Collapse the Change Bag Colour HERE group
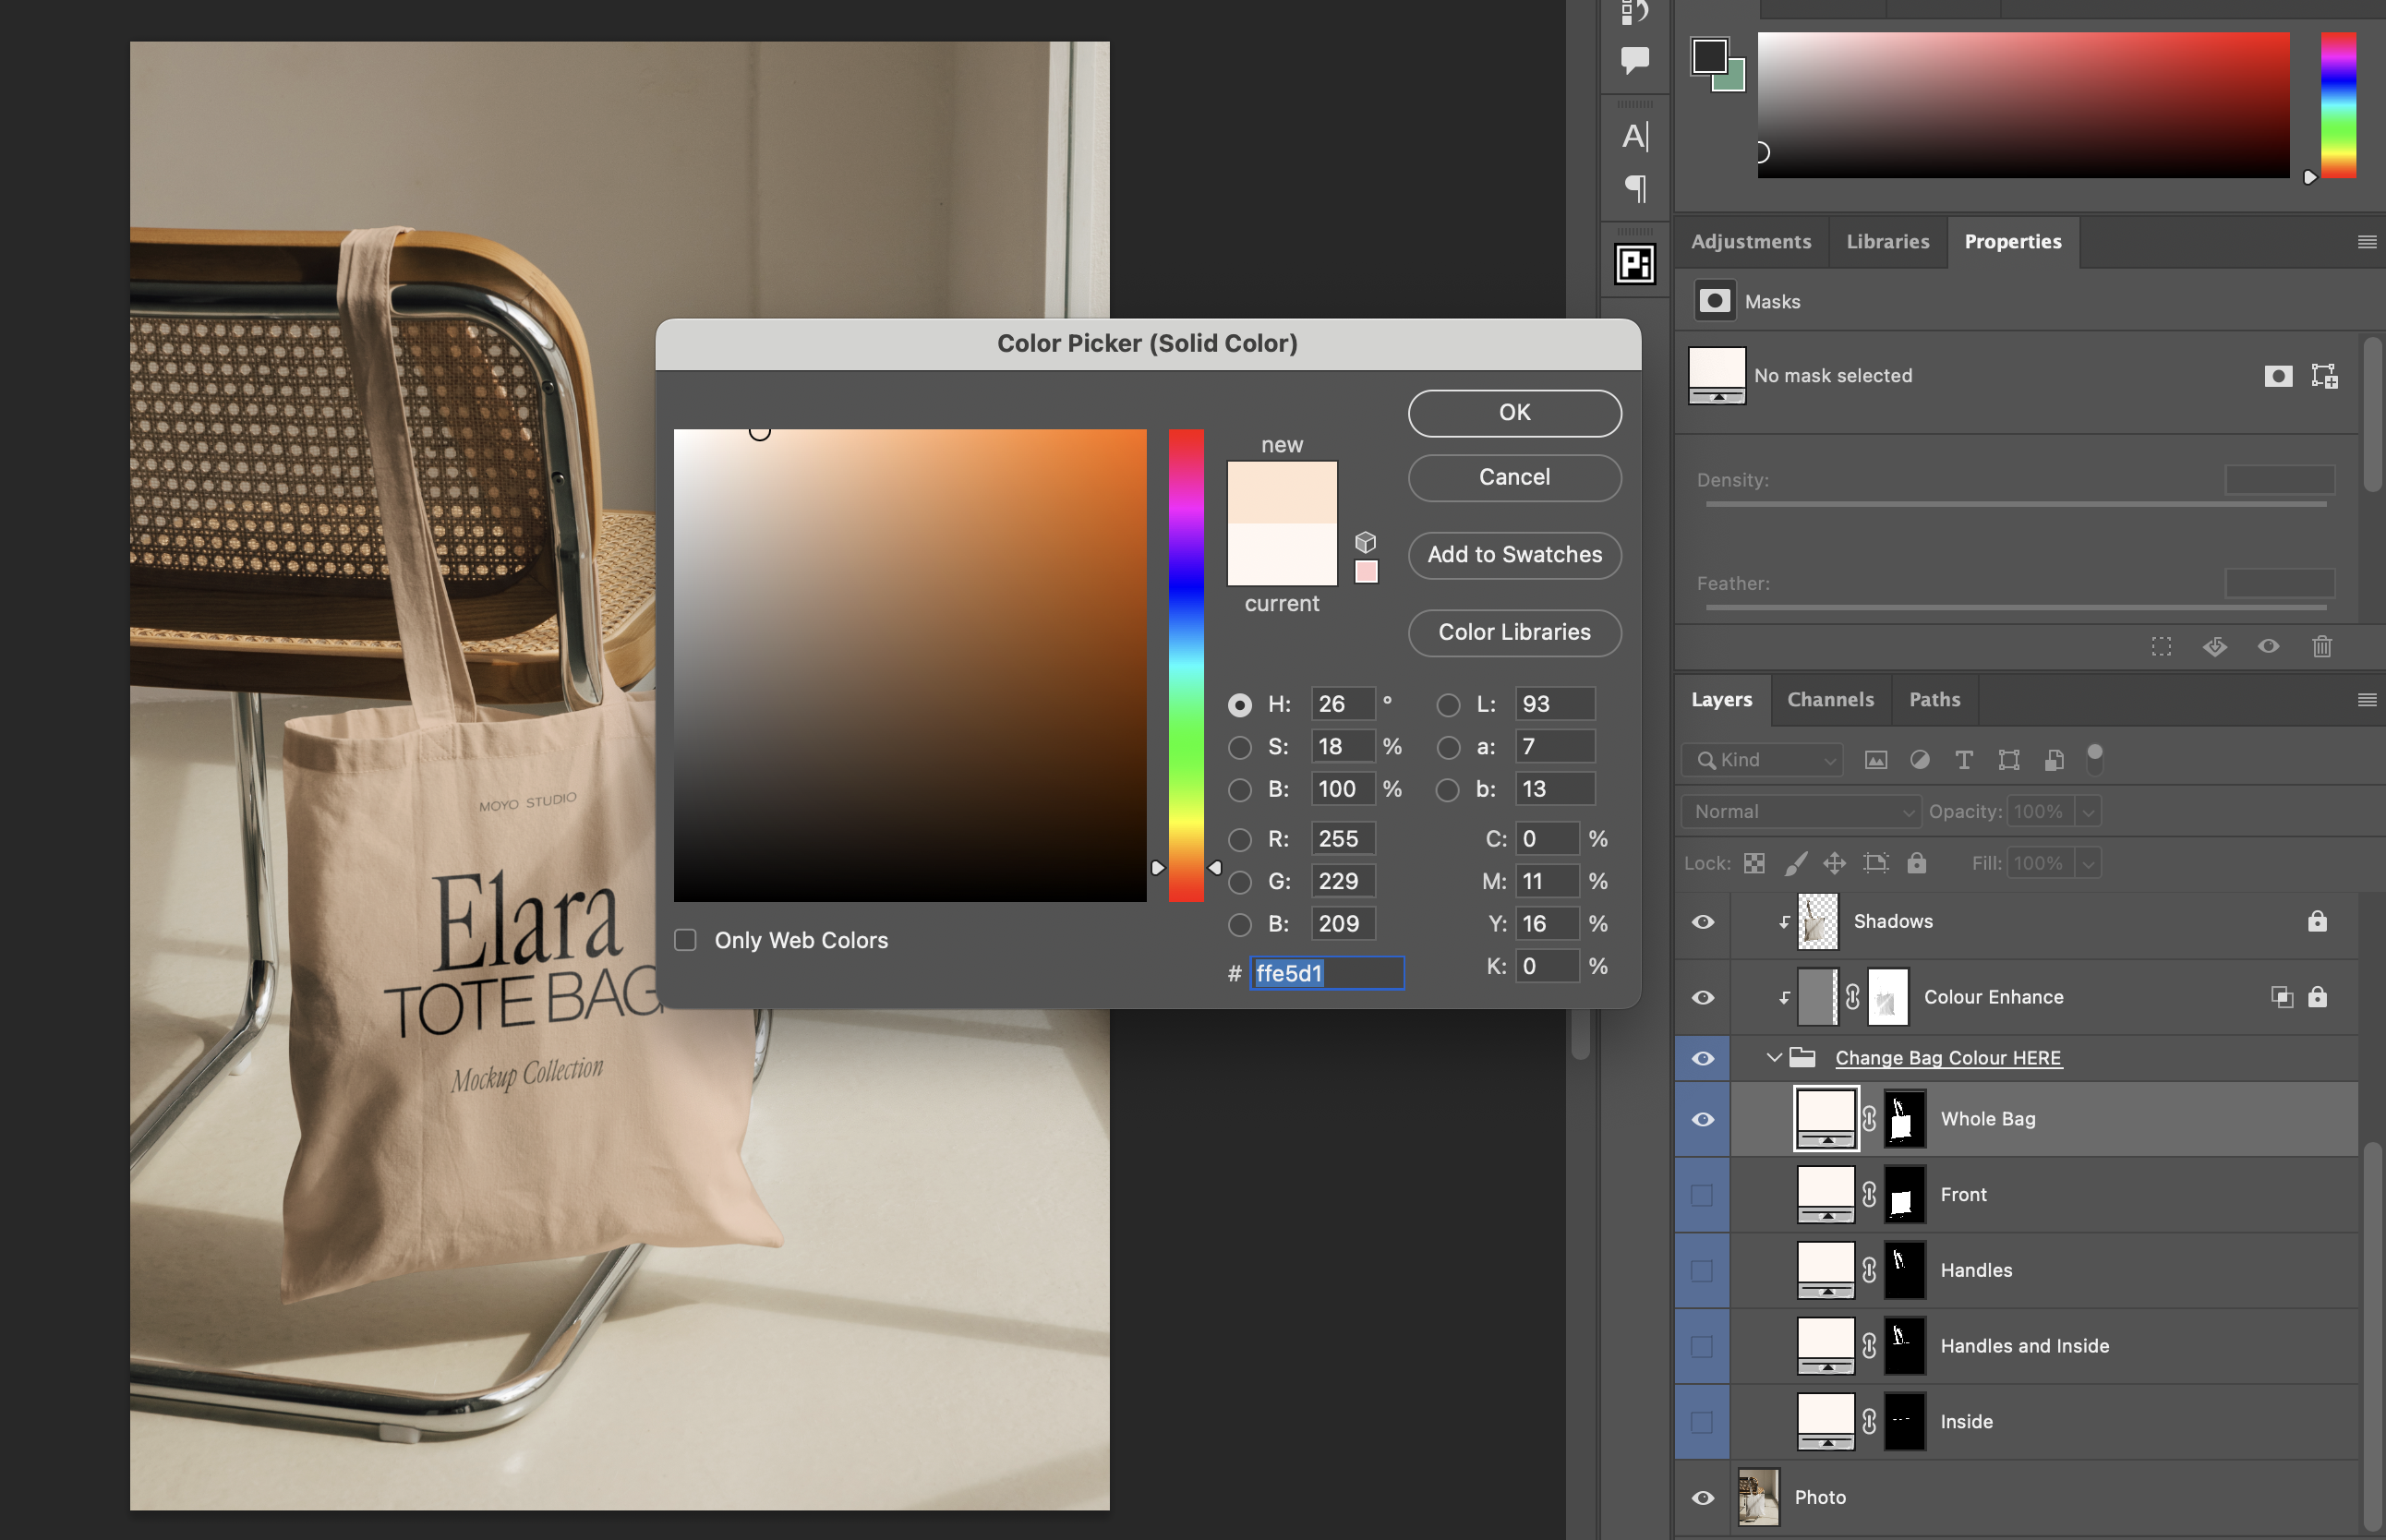Viewport: 2386px width, 1540px height. pyautogui.click(x=1774, y=1058)
